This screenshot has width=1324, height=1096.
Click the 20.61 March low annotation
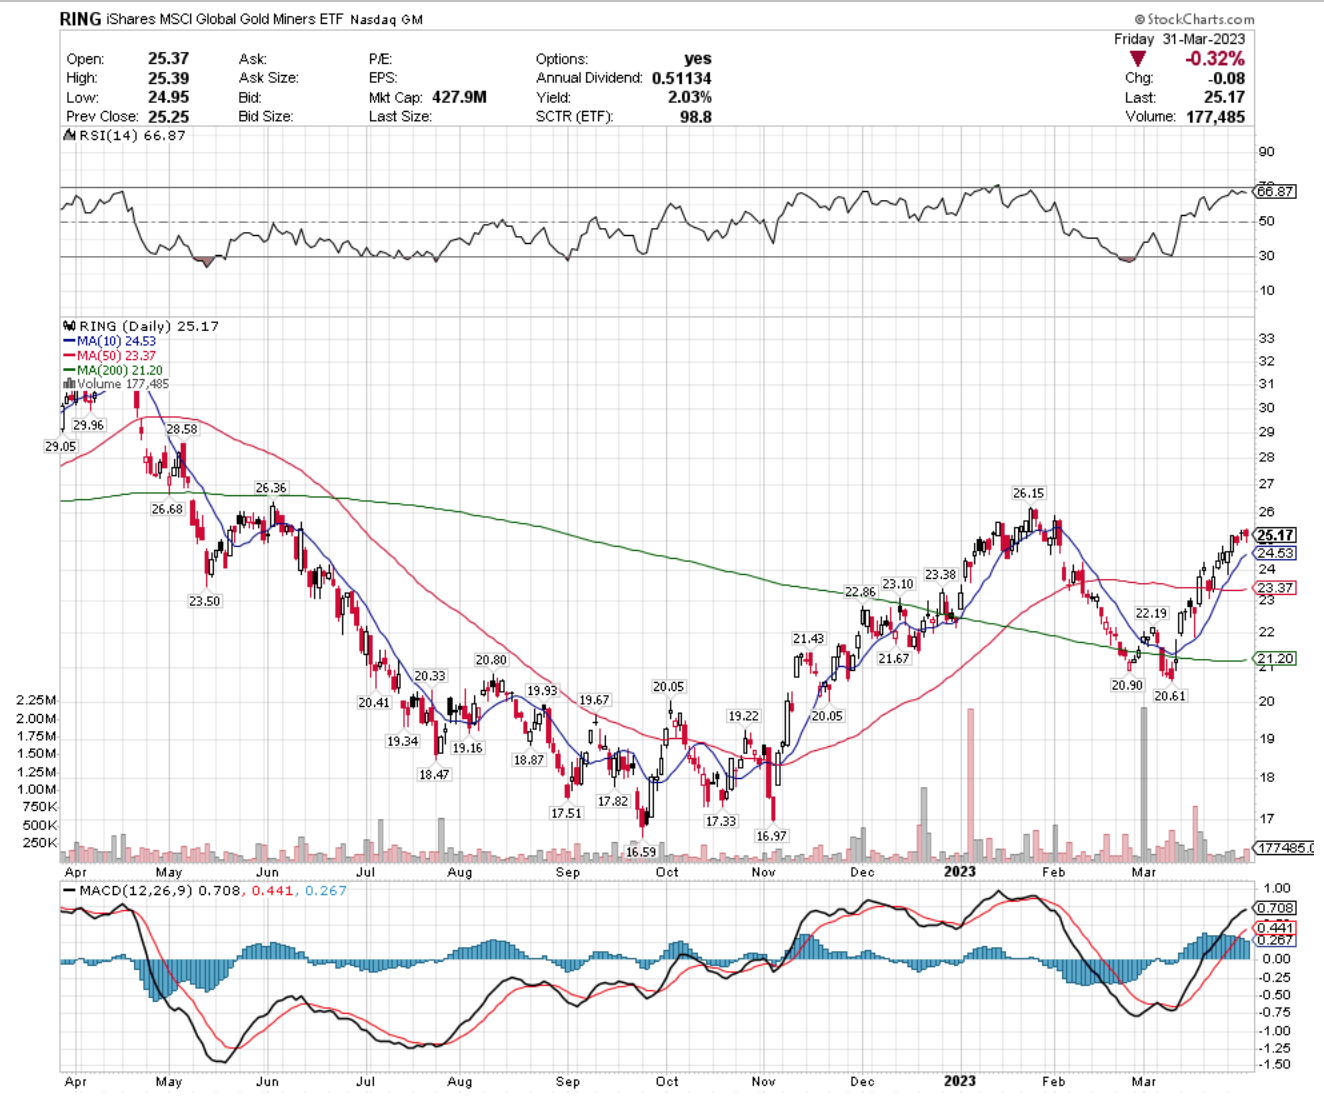point(1170,696)
